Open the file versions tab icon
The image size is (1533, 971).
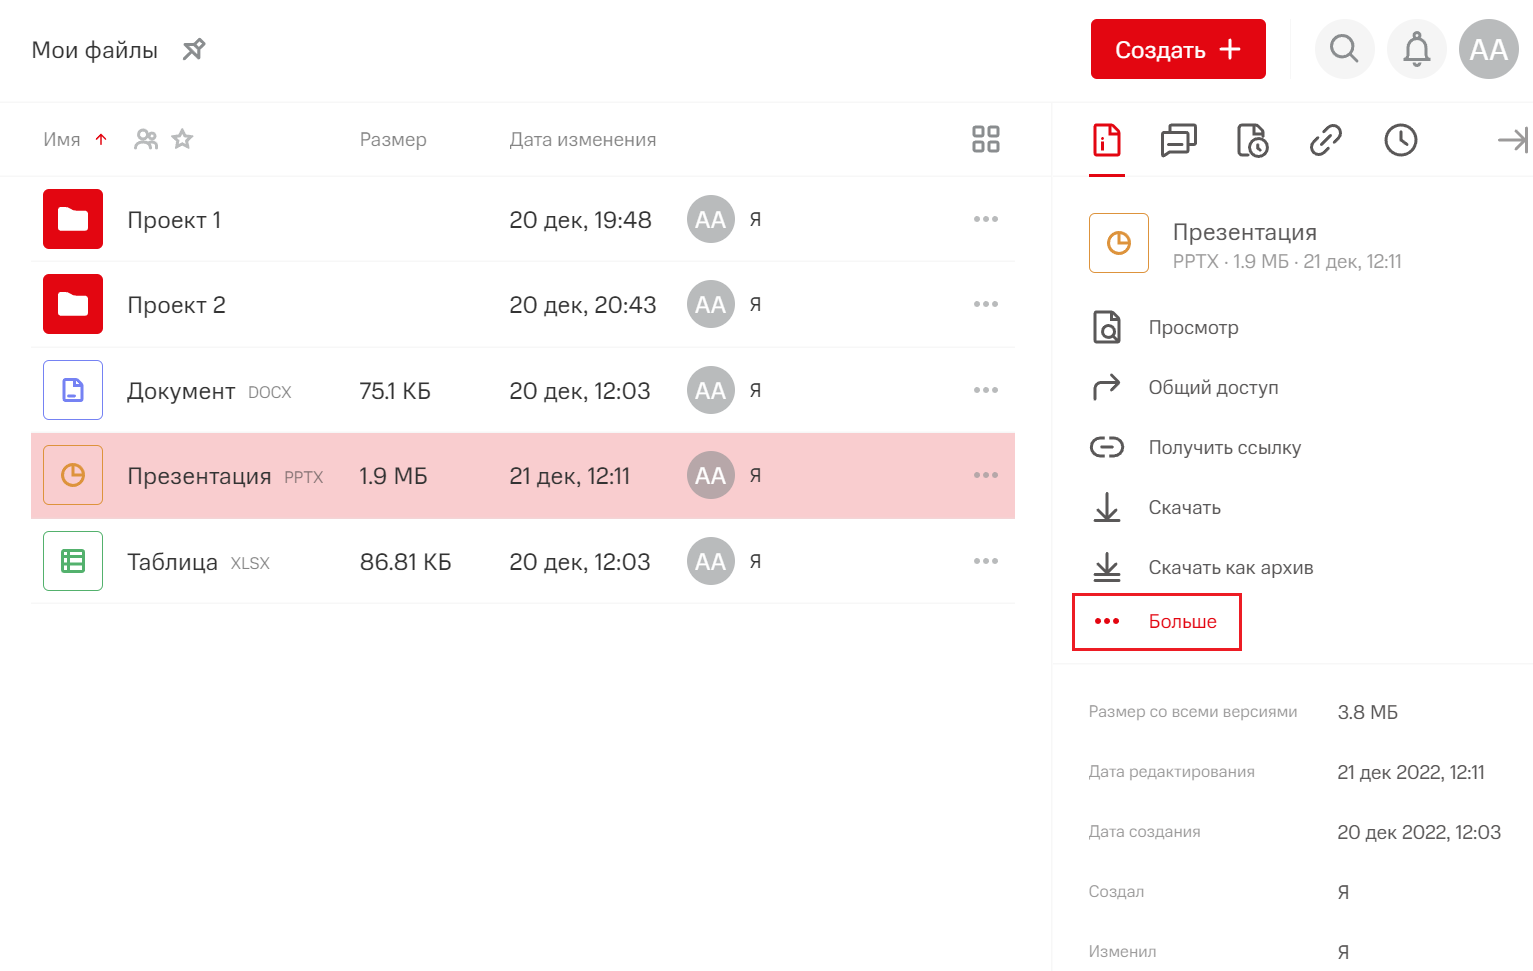coord(1252,140)
